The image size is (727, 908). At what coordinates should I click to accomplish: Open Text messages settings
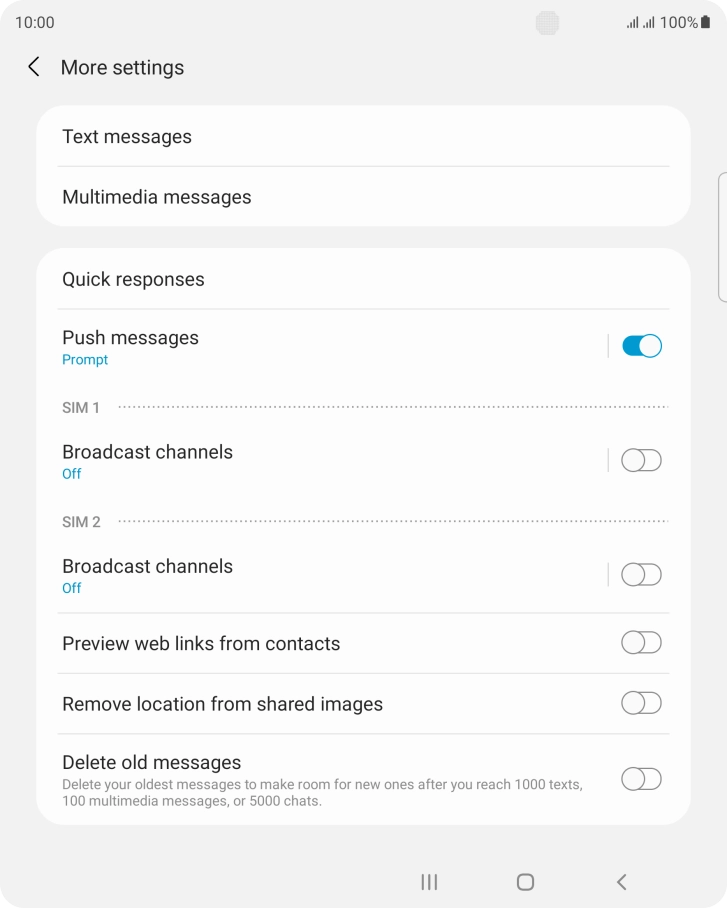tap(127, 137)
